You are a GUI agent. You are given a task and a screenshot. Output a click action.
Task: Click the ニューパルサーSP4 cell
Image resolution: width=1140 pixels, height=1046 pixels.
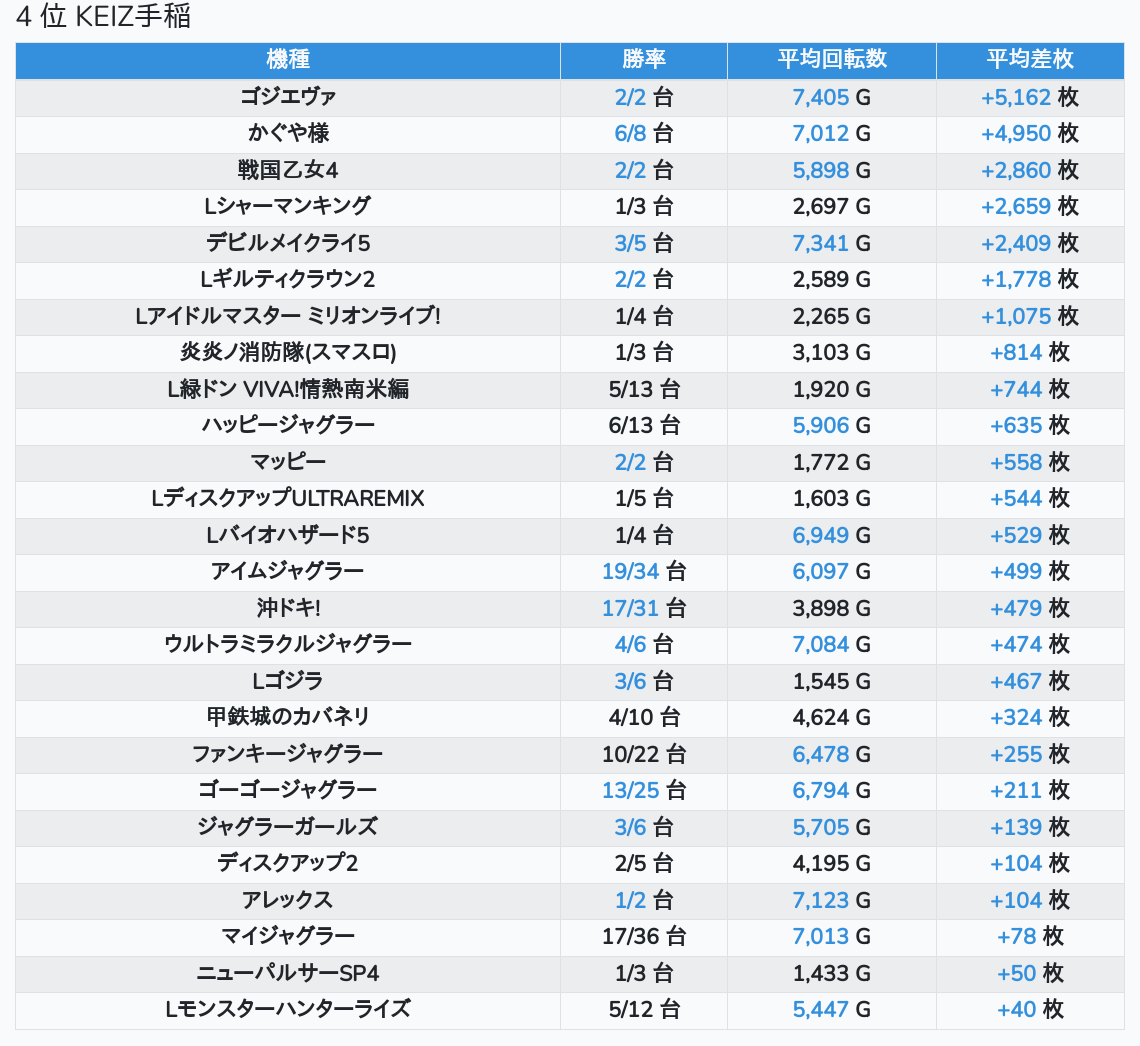(x=288, y=973)
